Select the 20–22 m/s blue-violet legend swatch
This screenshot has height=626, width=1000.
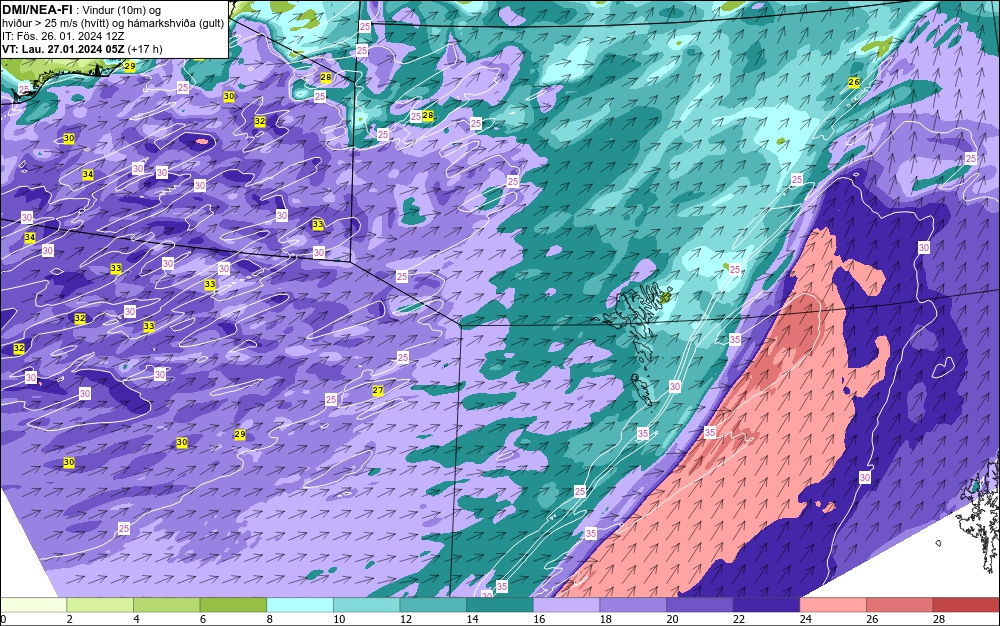coord(700,605)
